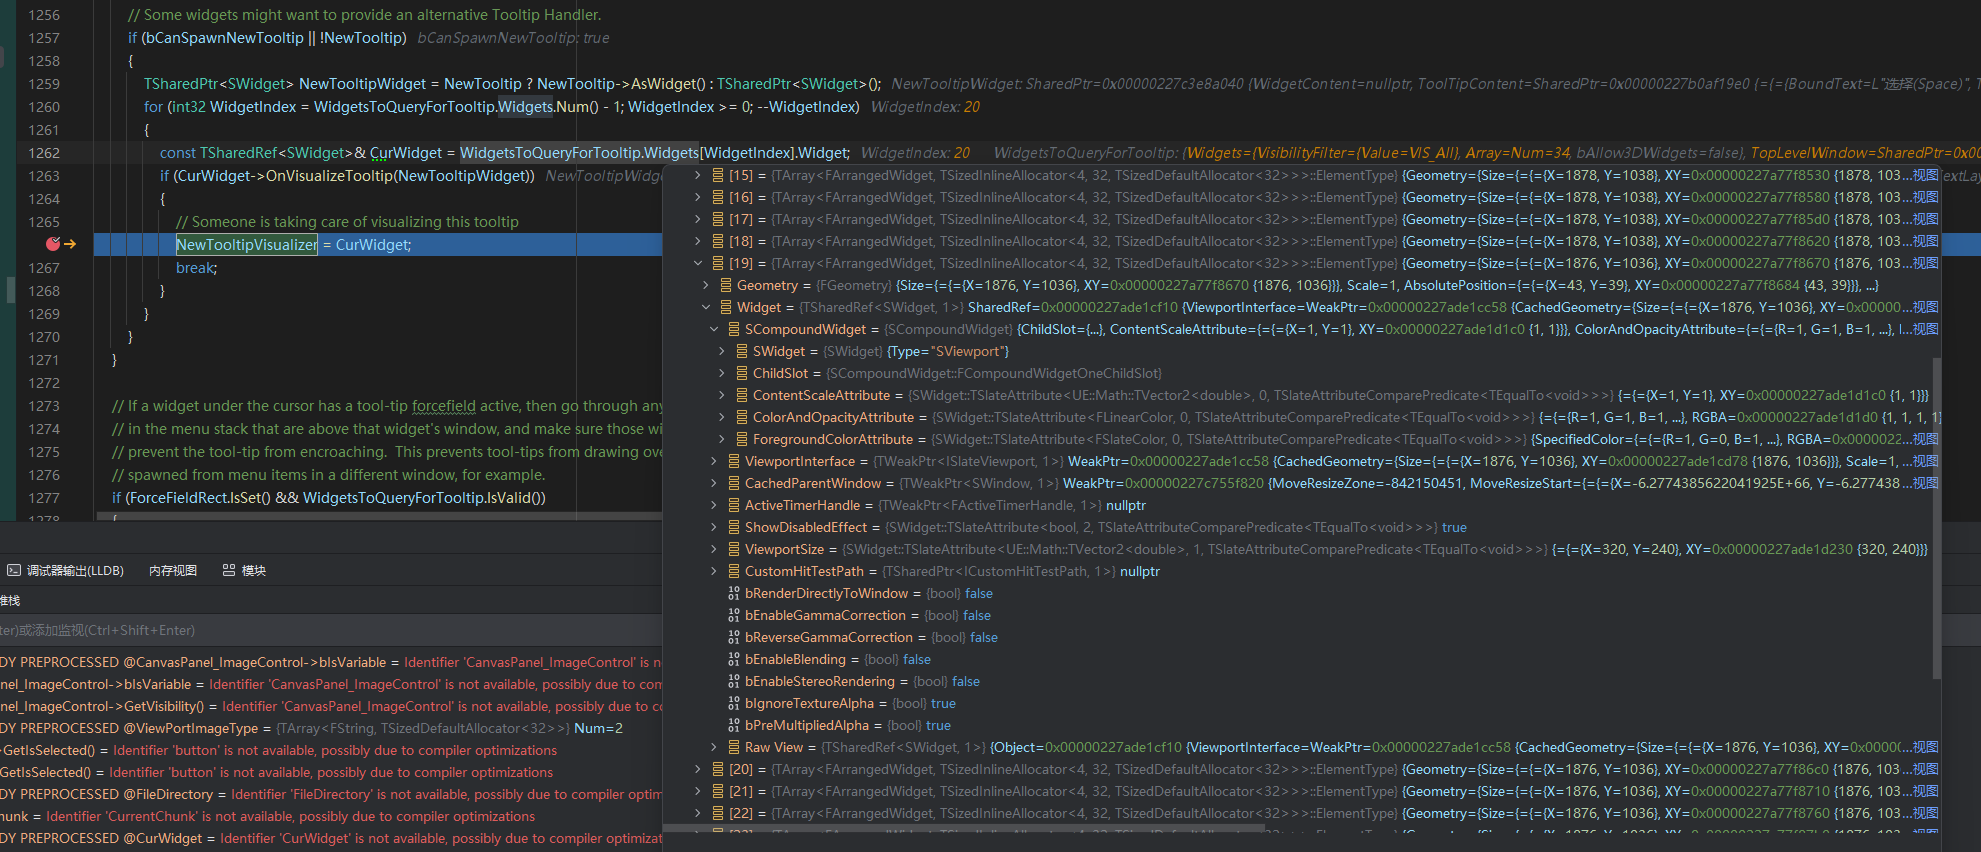Expand array element [20]

698,769
